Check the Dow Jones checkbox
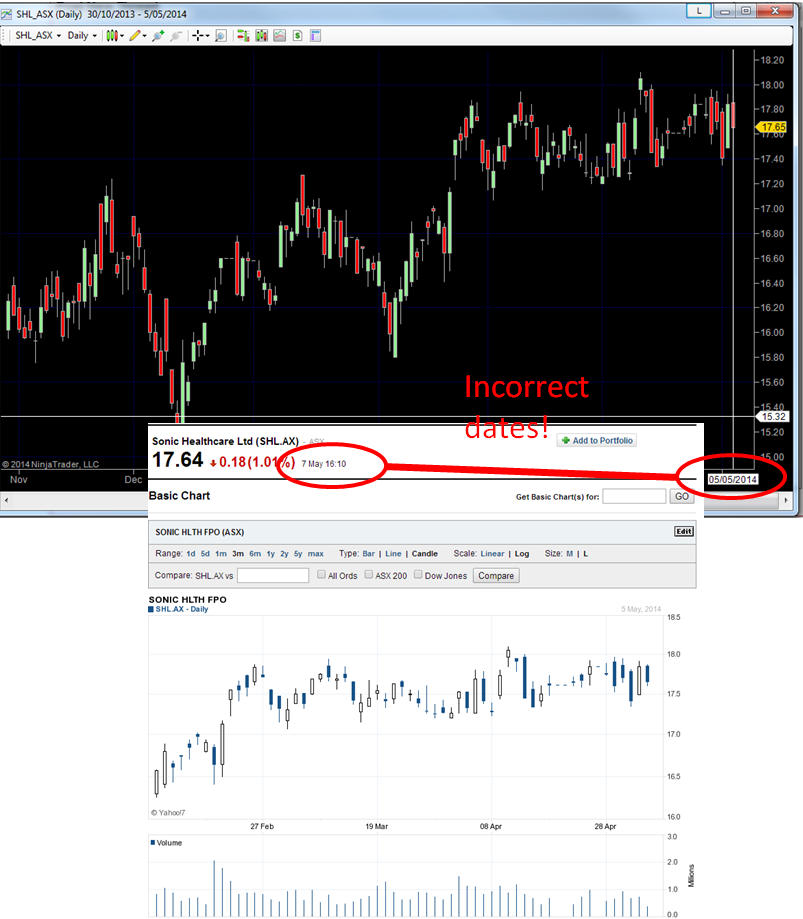Screen dimensions: 803x919 [418, 574]
